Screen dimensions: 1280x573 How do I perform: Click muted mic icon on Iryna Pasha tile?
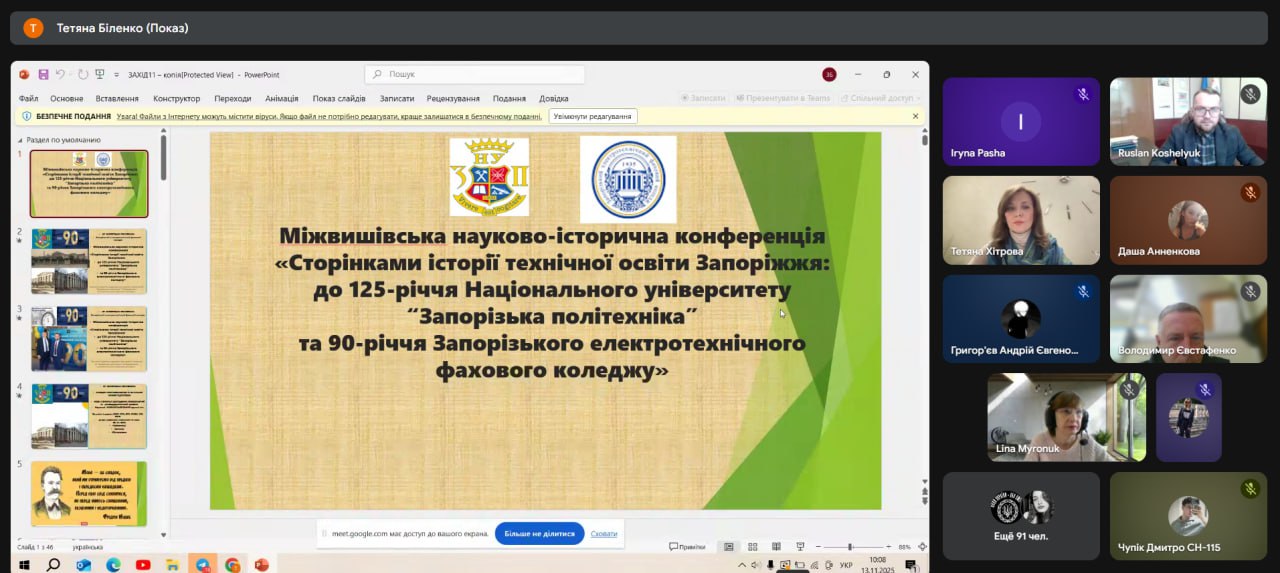tap(1082, 94)
